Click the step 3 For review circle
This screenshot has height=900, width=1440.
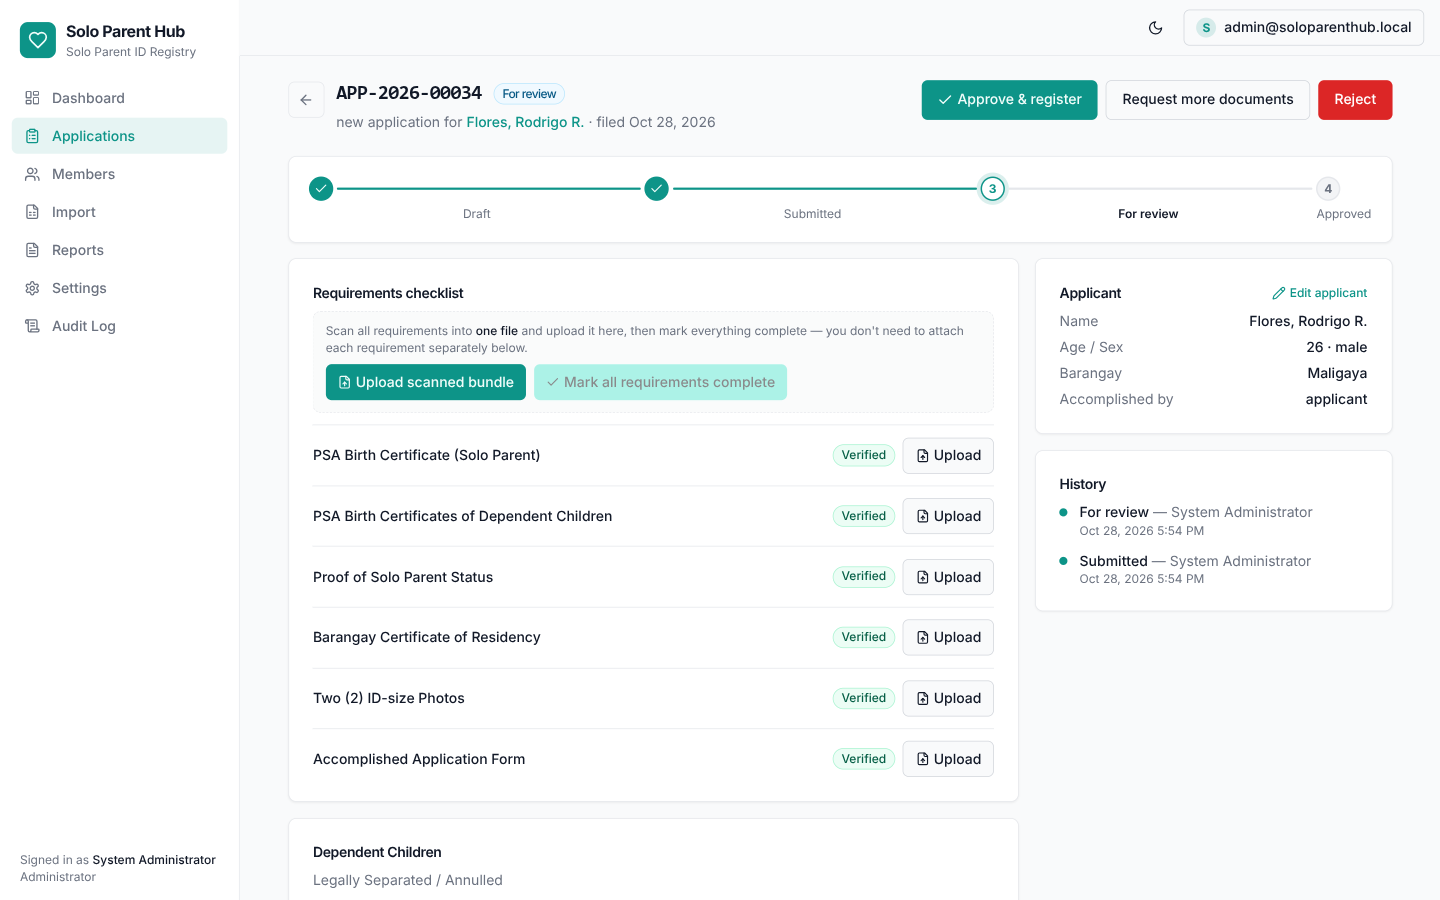pos(992,188)
